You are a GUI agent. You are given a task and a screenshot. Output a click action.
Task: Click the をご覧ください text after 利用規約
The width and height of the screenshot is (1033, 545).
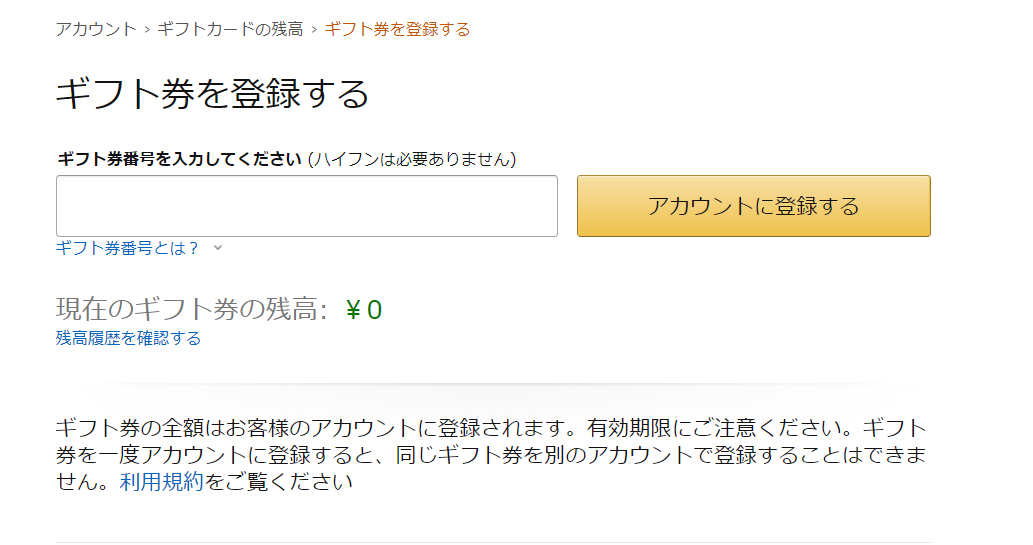(x=279, y=482)
